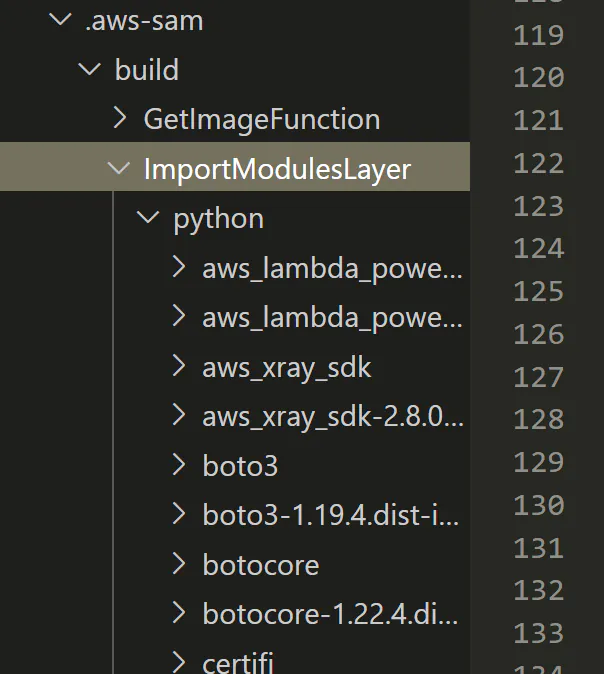Select the botocore folder name
The width and height of the screenshot is (604, 674).
(261, 565)
